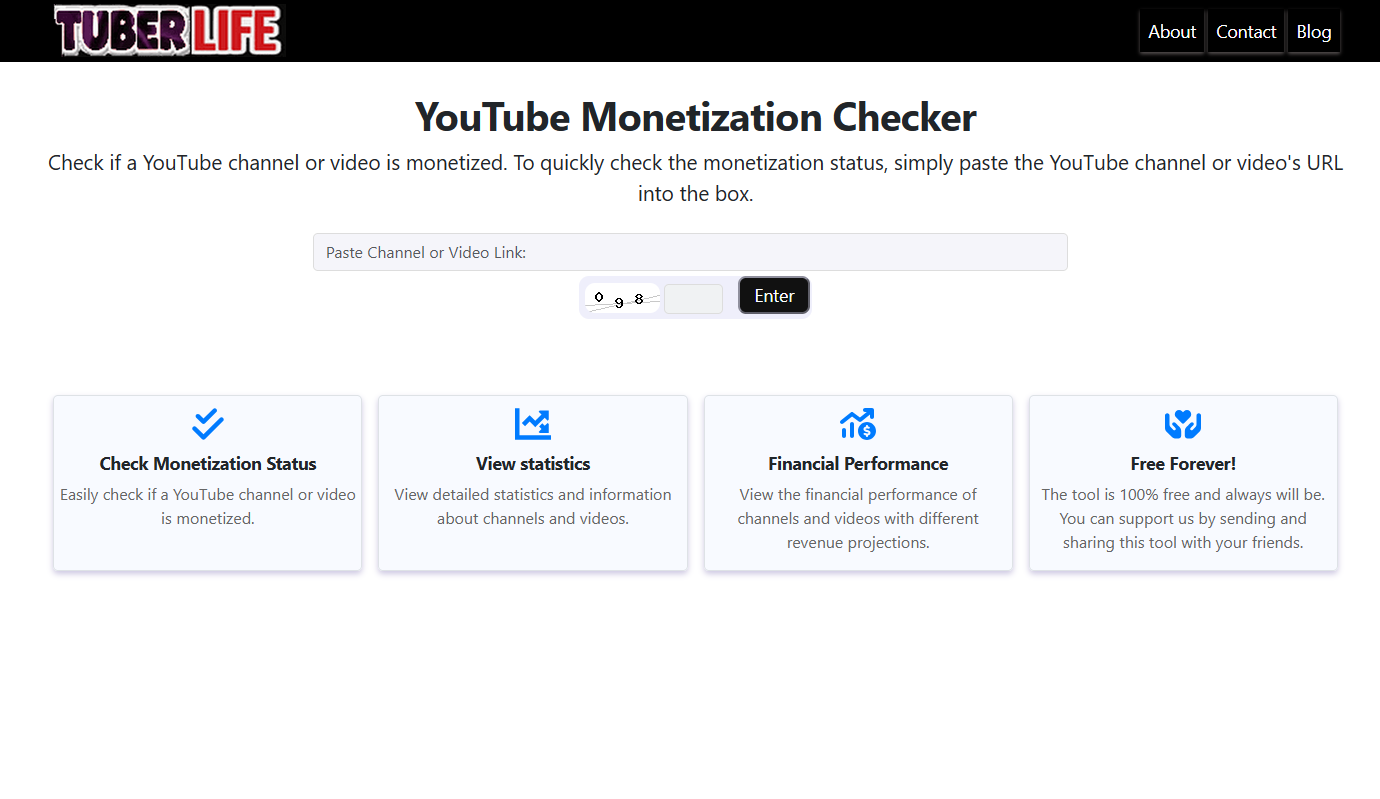Click the Check Monetization Status card title
The width and height of the screenshot is (1380, 799).
[x=208, y=464]
